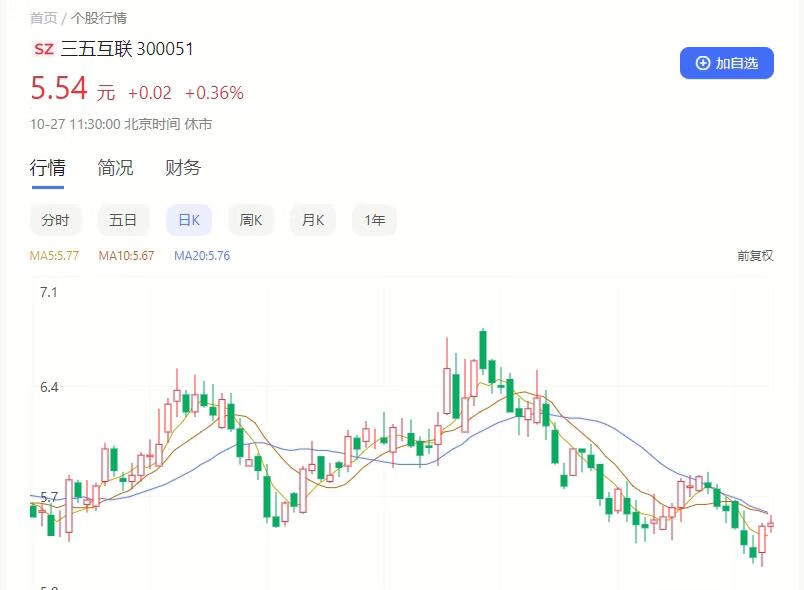This screenshot has height=590, width=804.
Task: Click the current price 5.54
Action: point(59,88)
